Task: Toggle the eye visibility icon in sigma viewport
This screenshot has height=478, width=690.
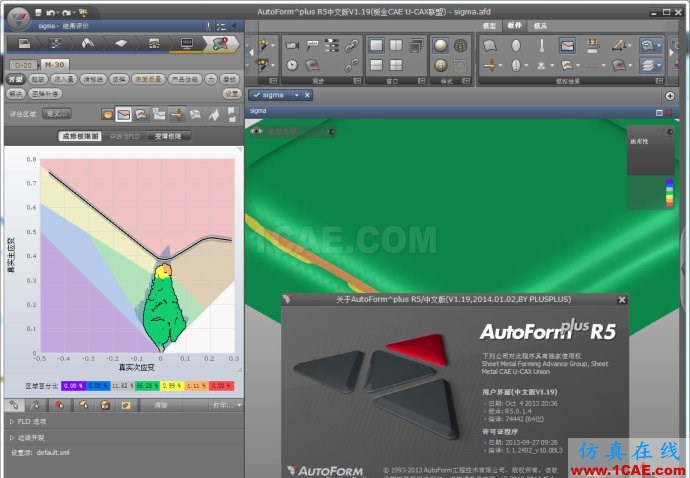Action: click(256, 131)
